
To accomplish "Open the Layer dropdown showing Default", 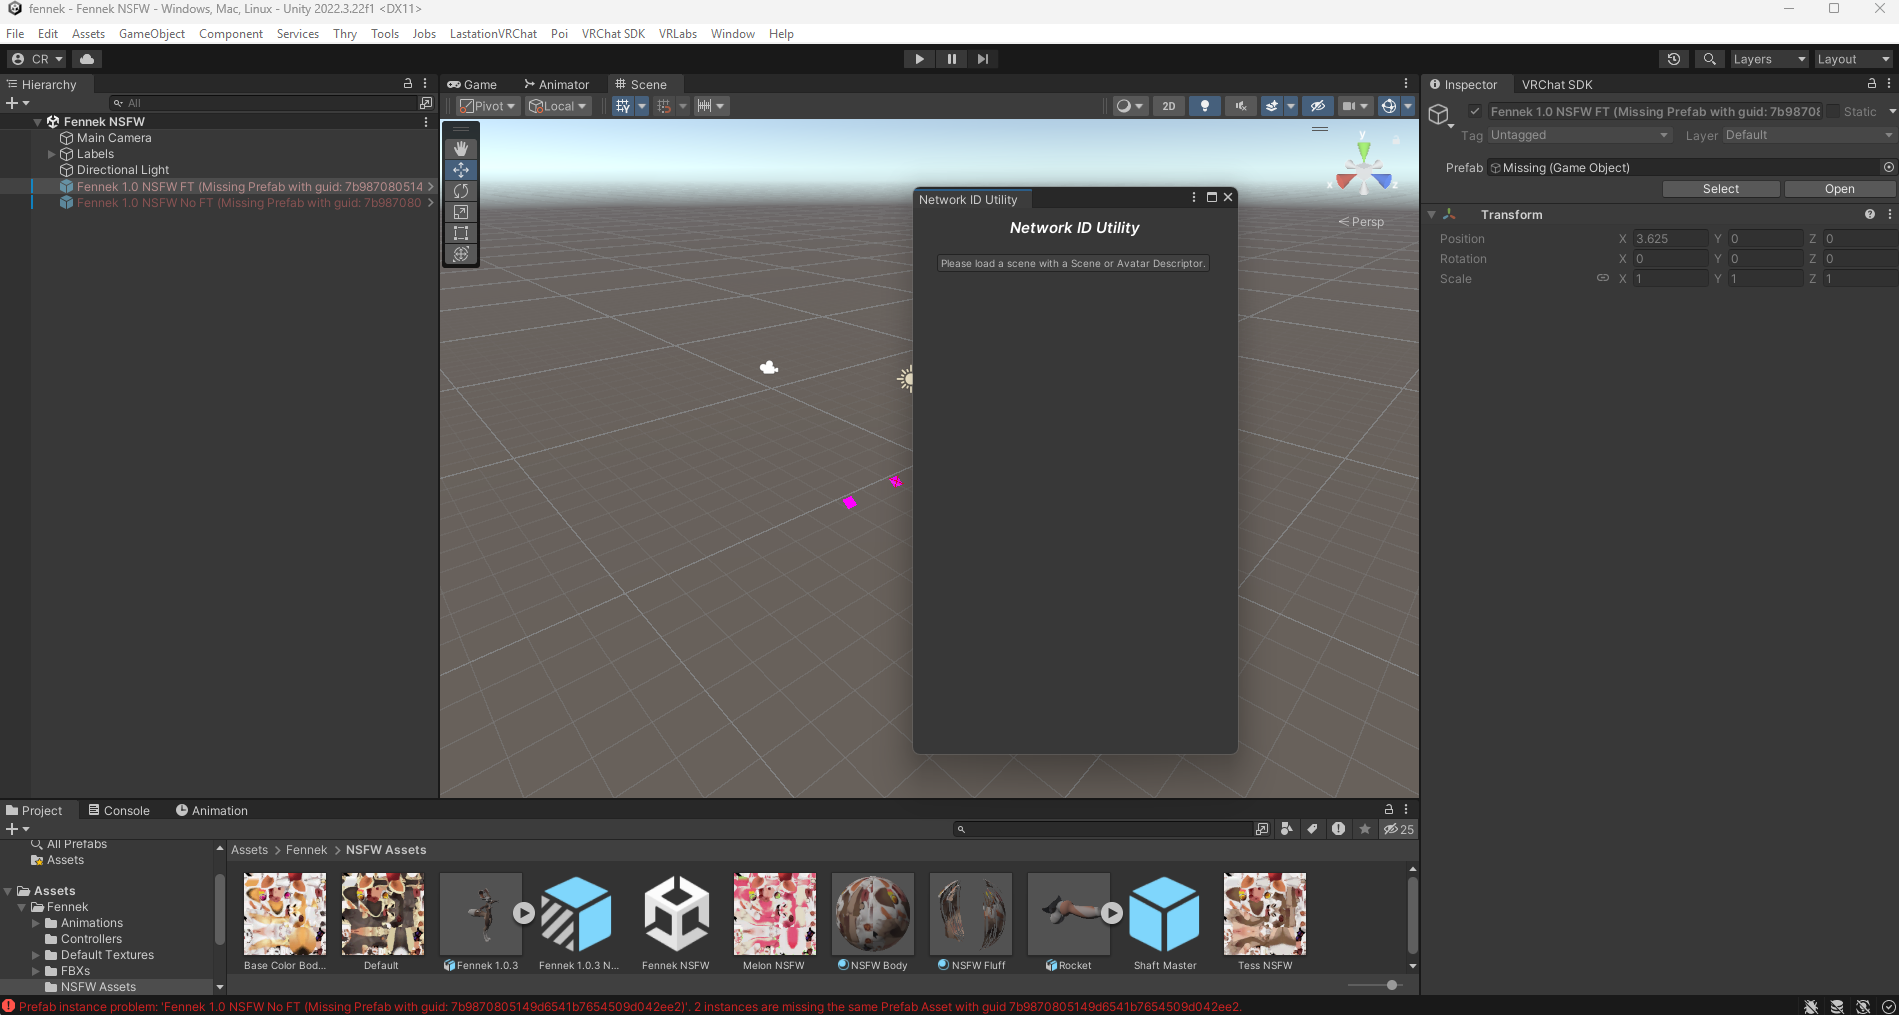I will [1809, 135].
